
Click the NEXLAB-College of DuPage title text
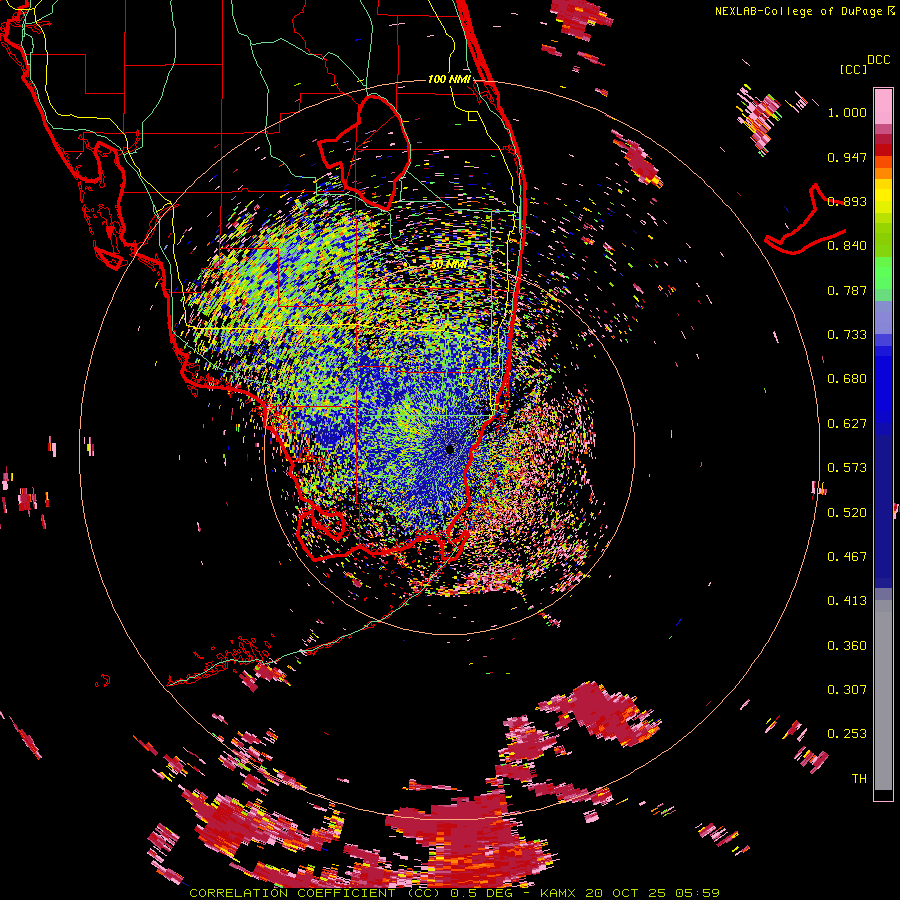pyautogui.click(x=799, y=11)
